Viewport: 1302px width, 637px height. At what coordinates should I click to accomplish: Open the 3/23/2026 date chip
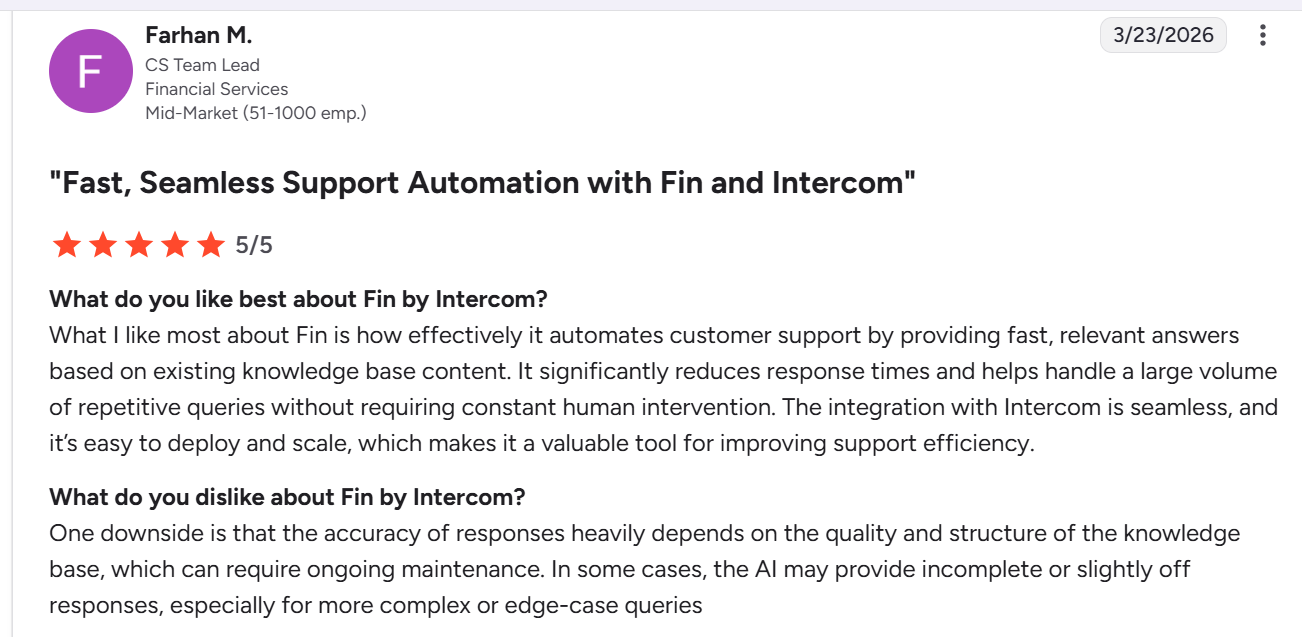pos(1163,34)
